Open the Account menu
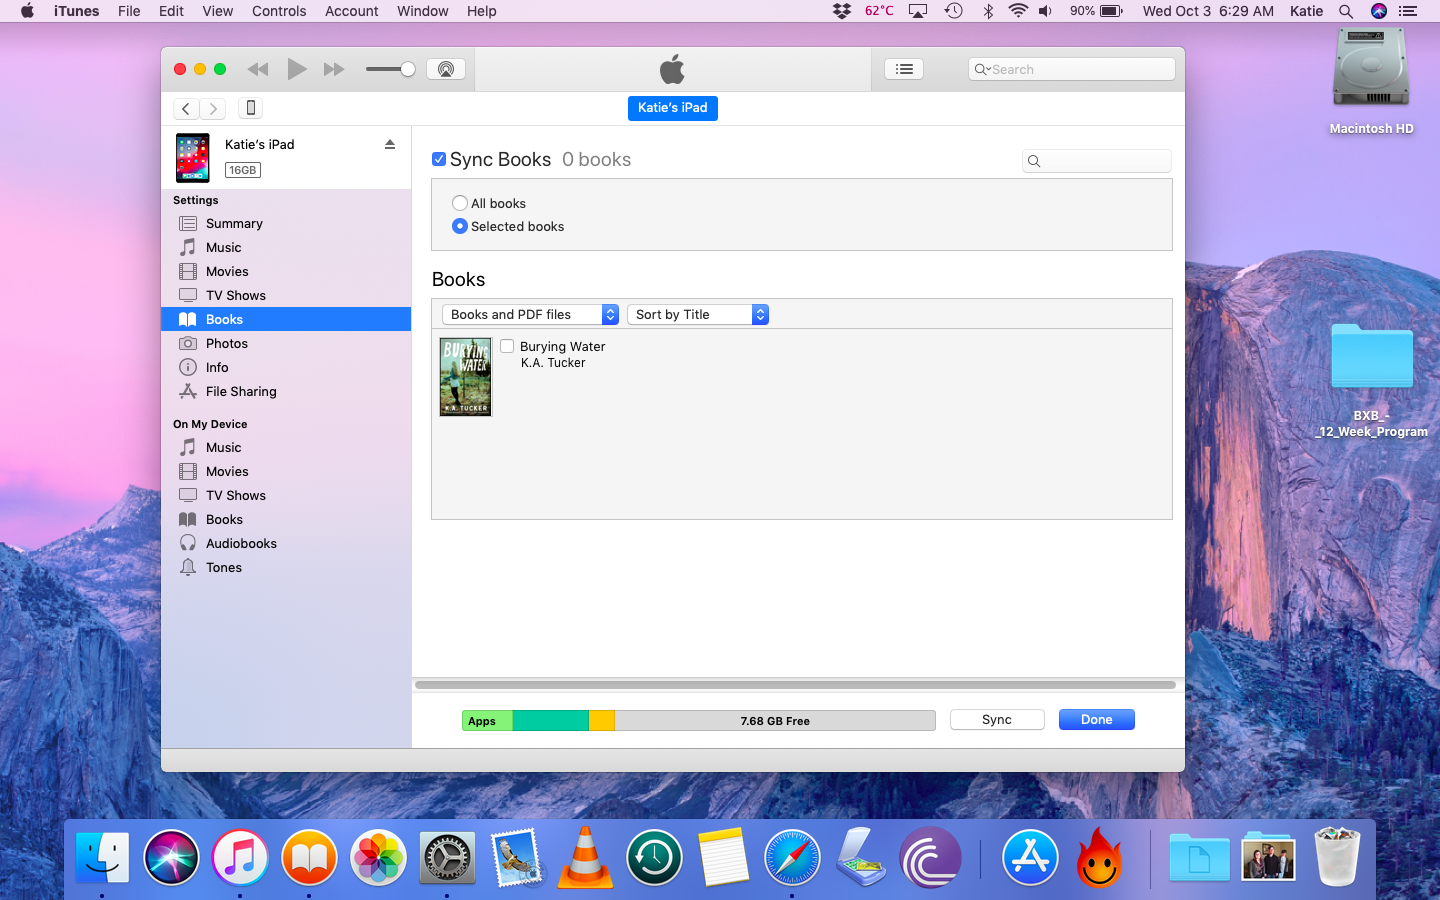 (x=351, y=11)
